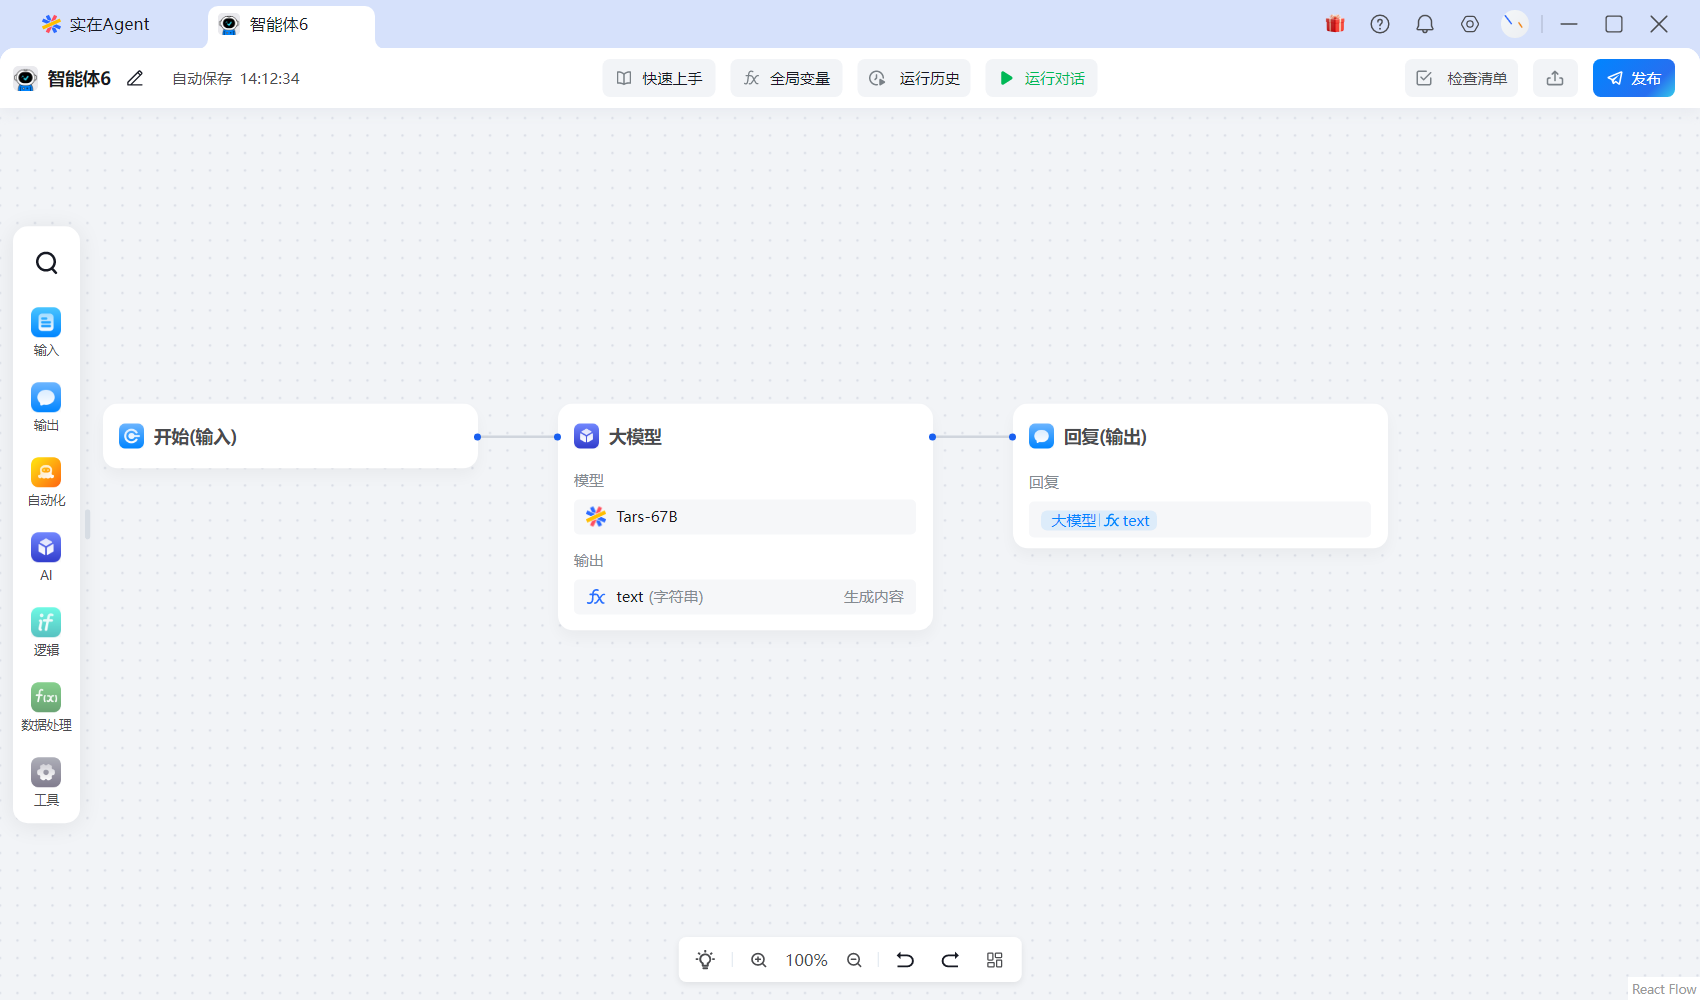
Task: Open the Tars-67B model selector
Action: tap(744, 517)
